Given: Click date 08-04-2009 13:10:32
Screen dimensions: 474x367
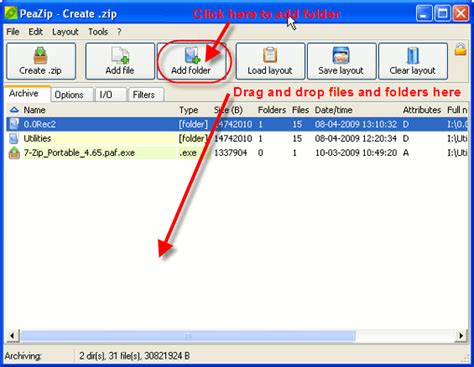Looking at the screenshot, I should (x=356, y=124).
